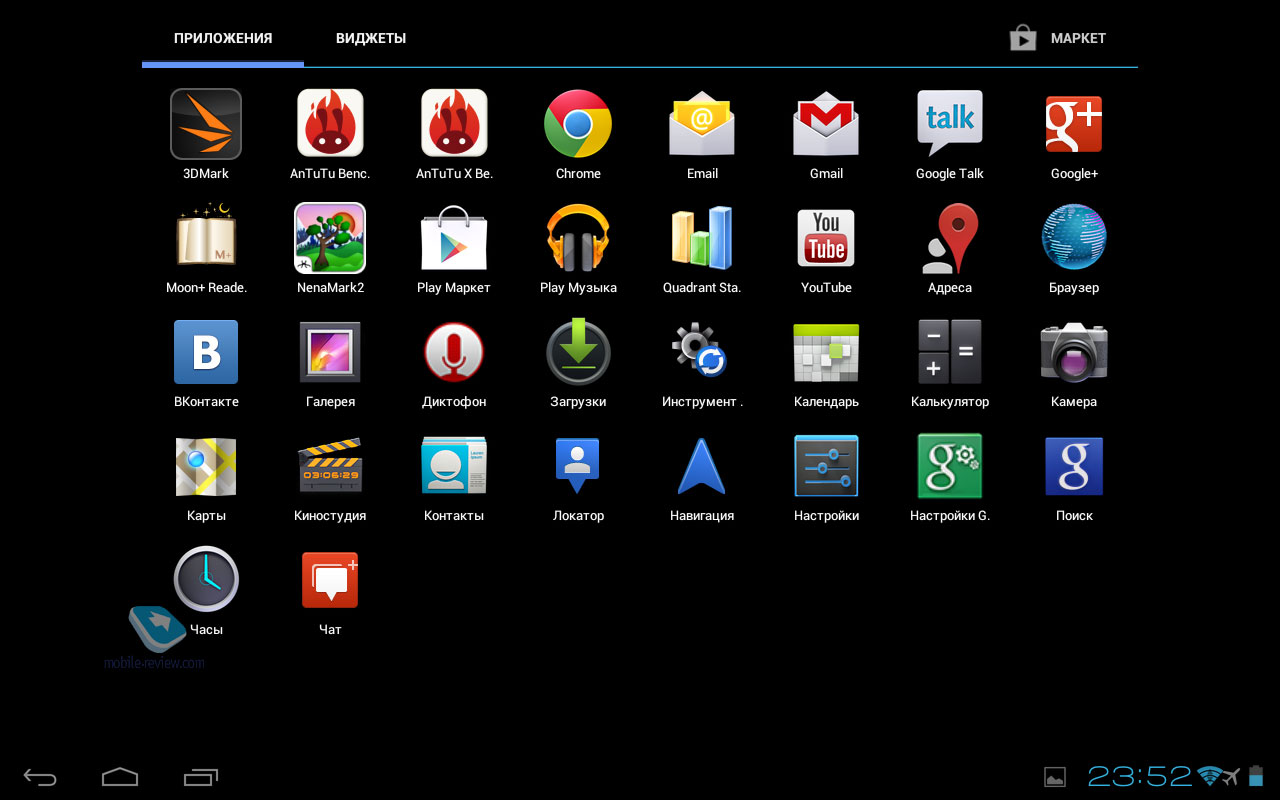Screen dimensions: 1280x800
Task: Open the Поиск Google search app
Action: 1074,466
